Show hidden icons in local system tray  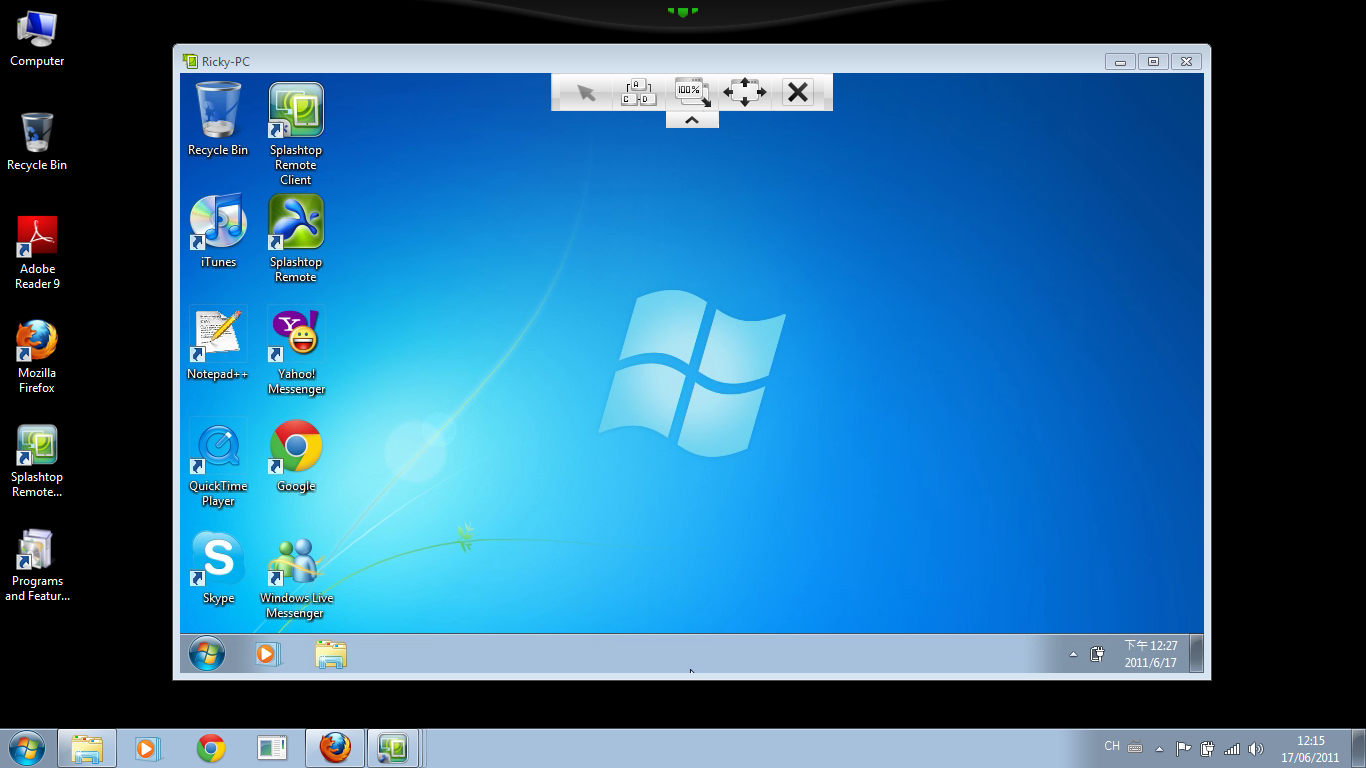[x=1159, y=748]
